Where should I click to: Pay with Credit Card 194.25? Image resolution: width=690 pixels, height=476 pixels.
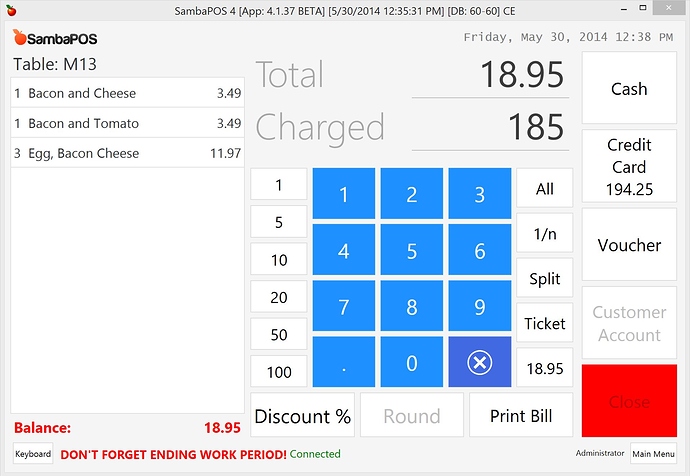point(629,166)
